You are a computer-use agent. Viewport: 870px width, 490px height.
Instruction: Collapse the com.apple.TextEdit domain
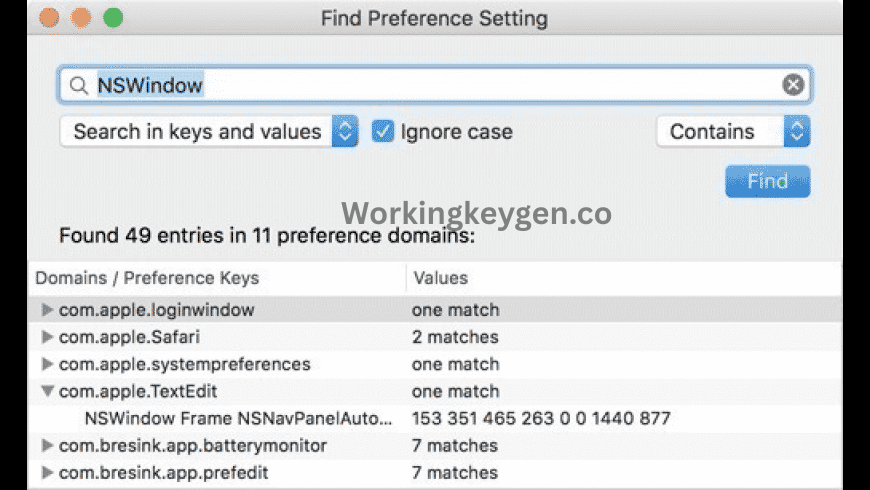[47, 391]
